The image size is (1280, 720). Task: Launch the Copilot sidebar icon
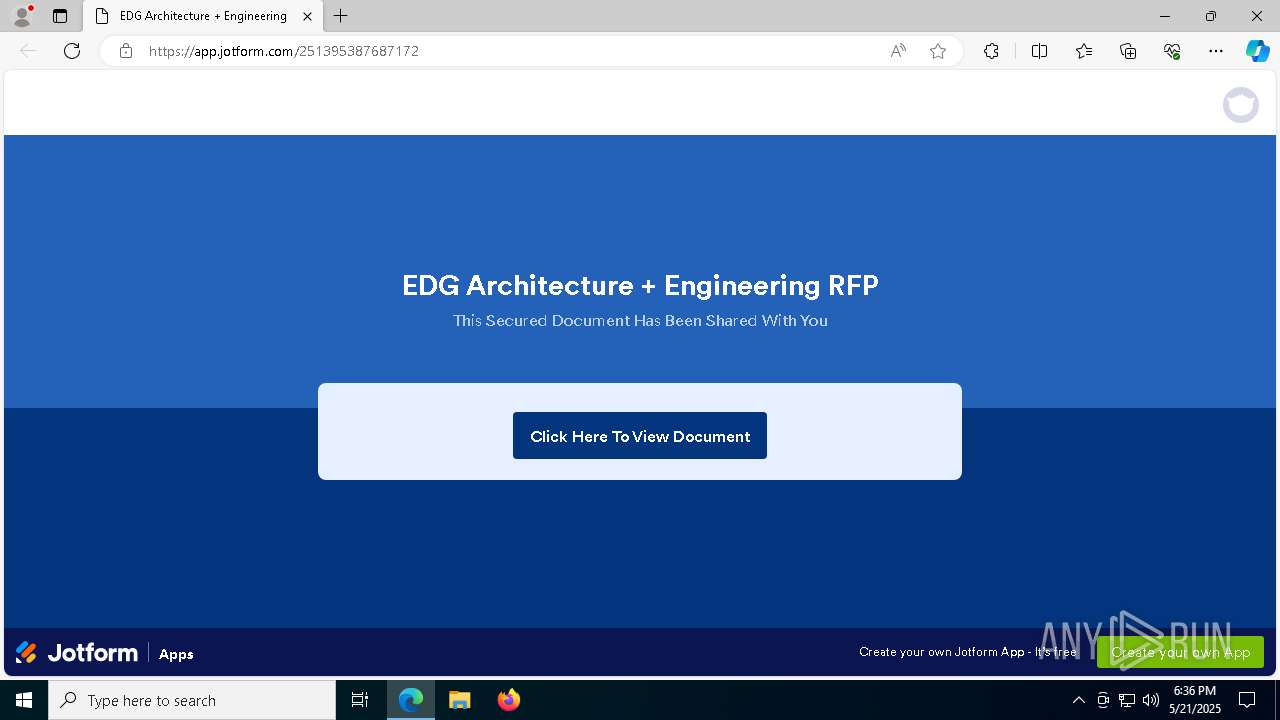point(1257,51)
